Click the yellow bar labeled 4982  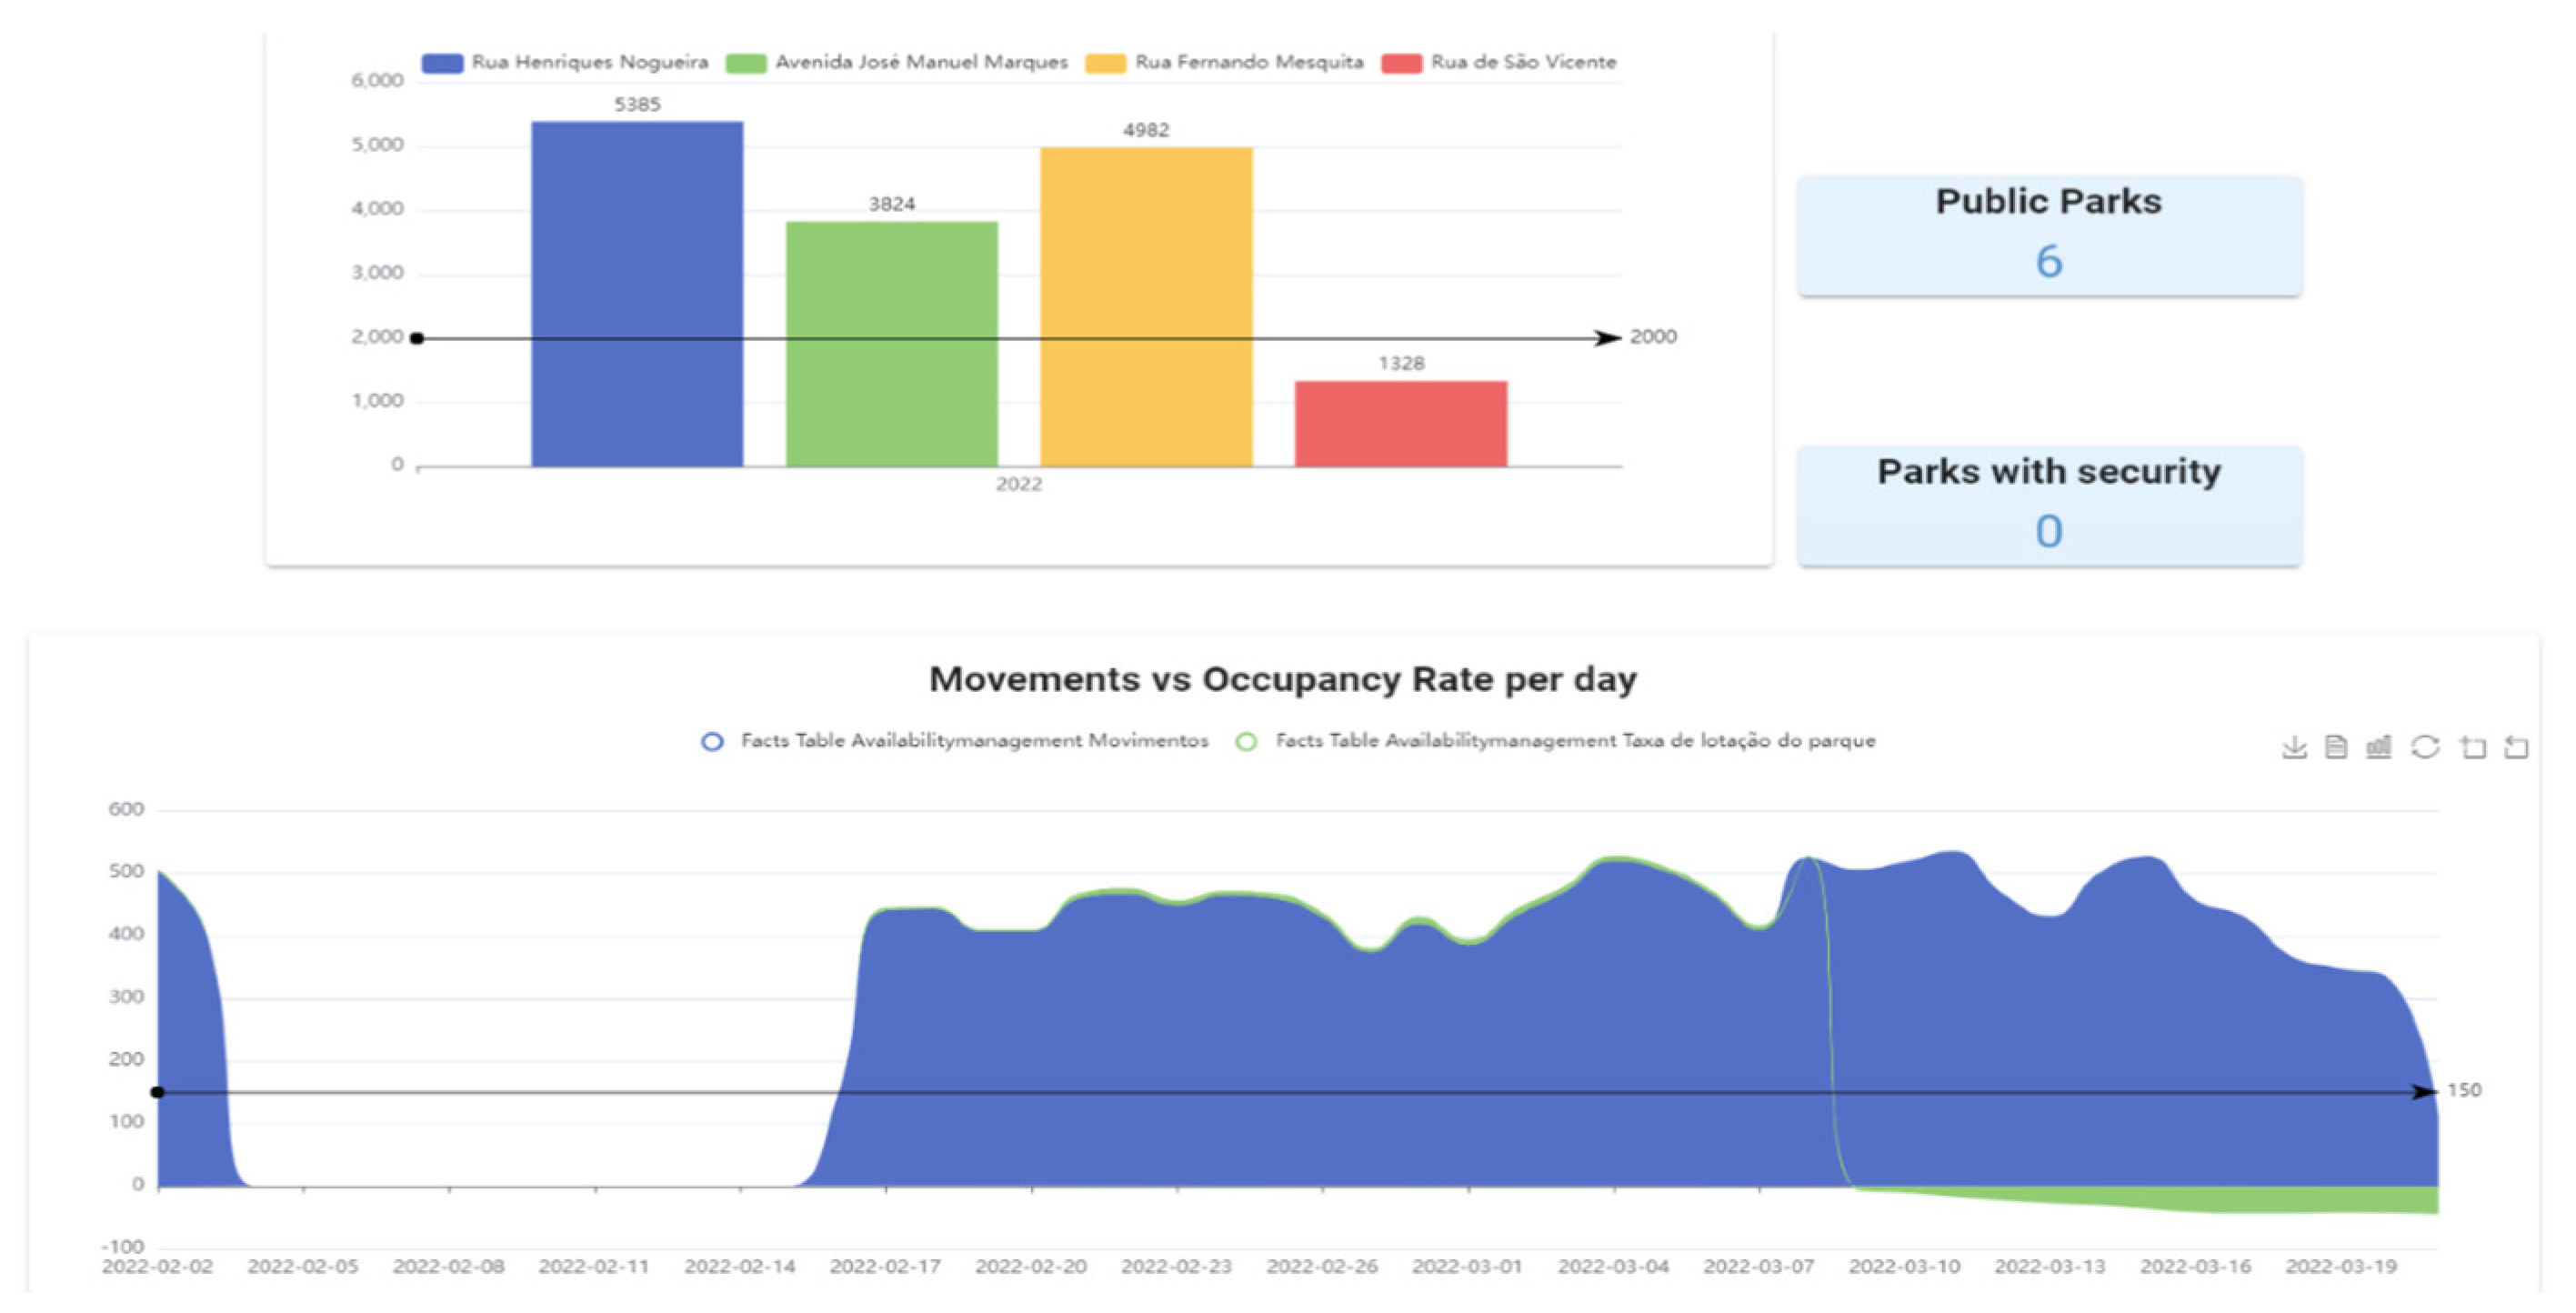[1146, 306]
